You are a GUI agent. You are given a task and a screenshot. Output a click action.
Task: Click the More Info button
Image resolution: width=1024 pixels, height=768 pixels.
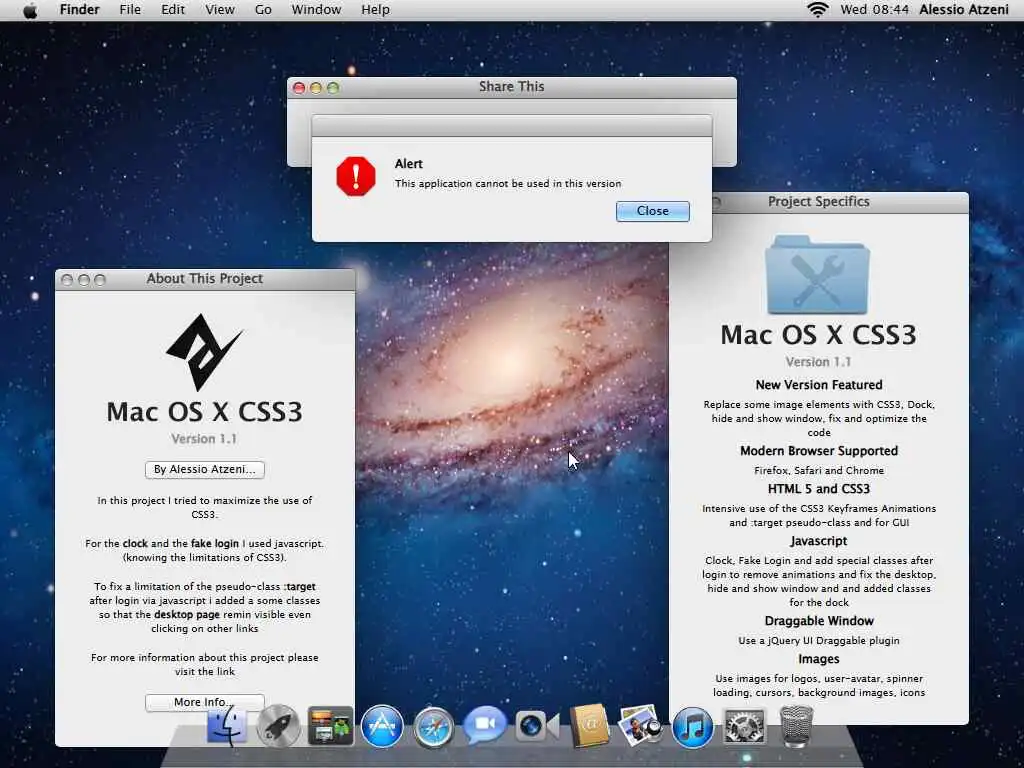pos(204,702)
